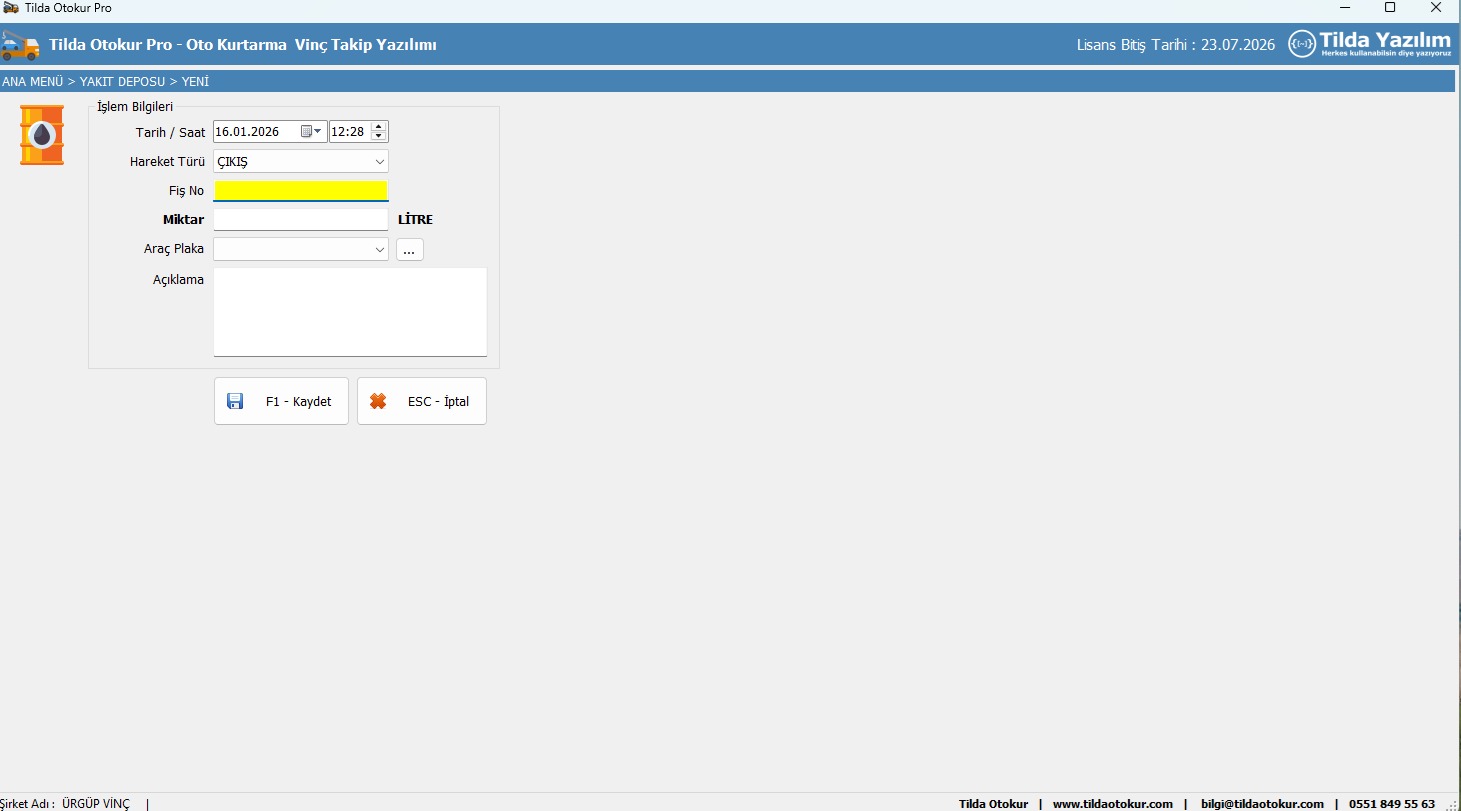Navigate to YAKIT DEPOSU breadcrumb item
1461x811 pixels.
pyautogui.click(x=122, y=82)
